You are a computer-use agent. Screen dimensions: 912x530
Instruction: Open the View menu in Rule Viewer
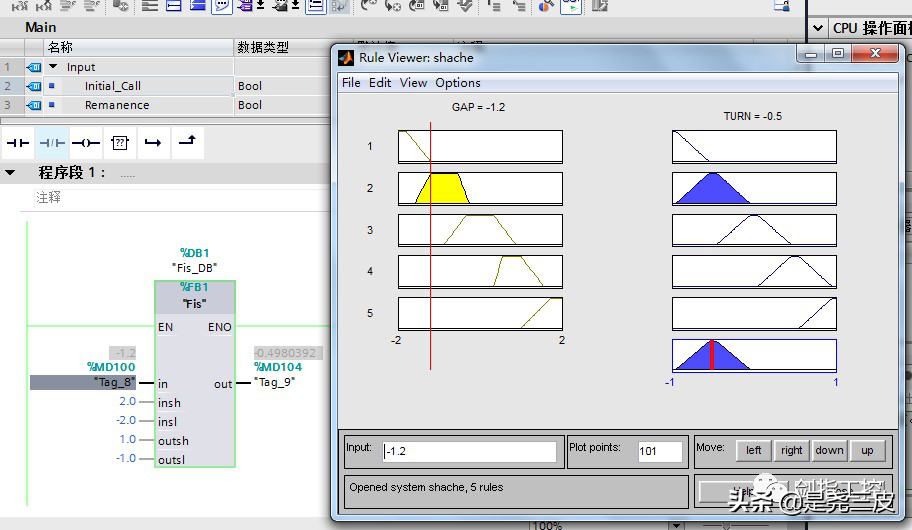coord(413,83)
